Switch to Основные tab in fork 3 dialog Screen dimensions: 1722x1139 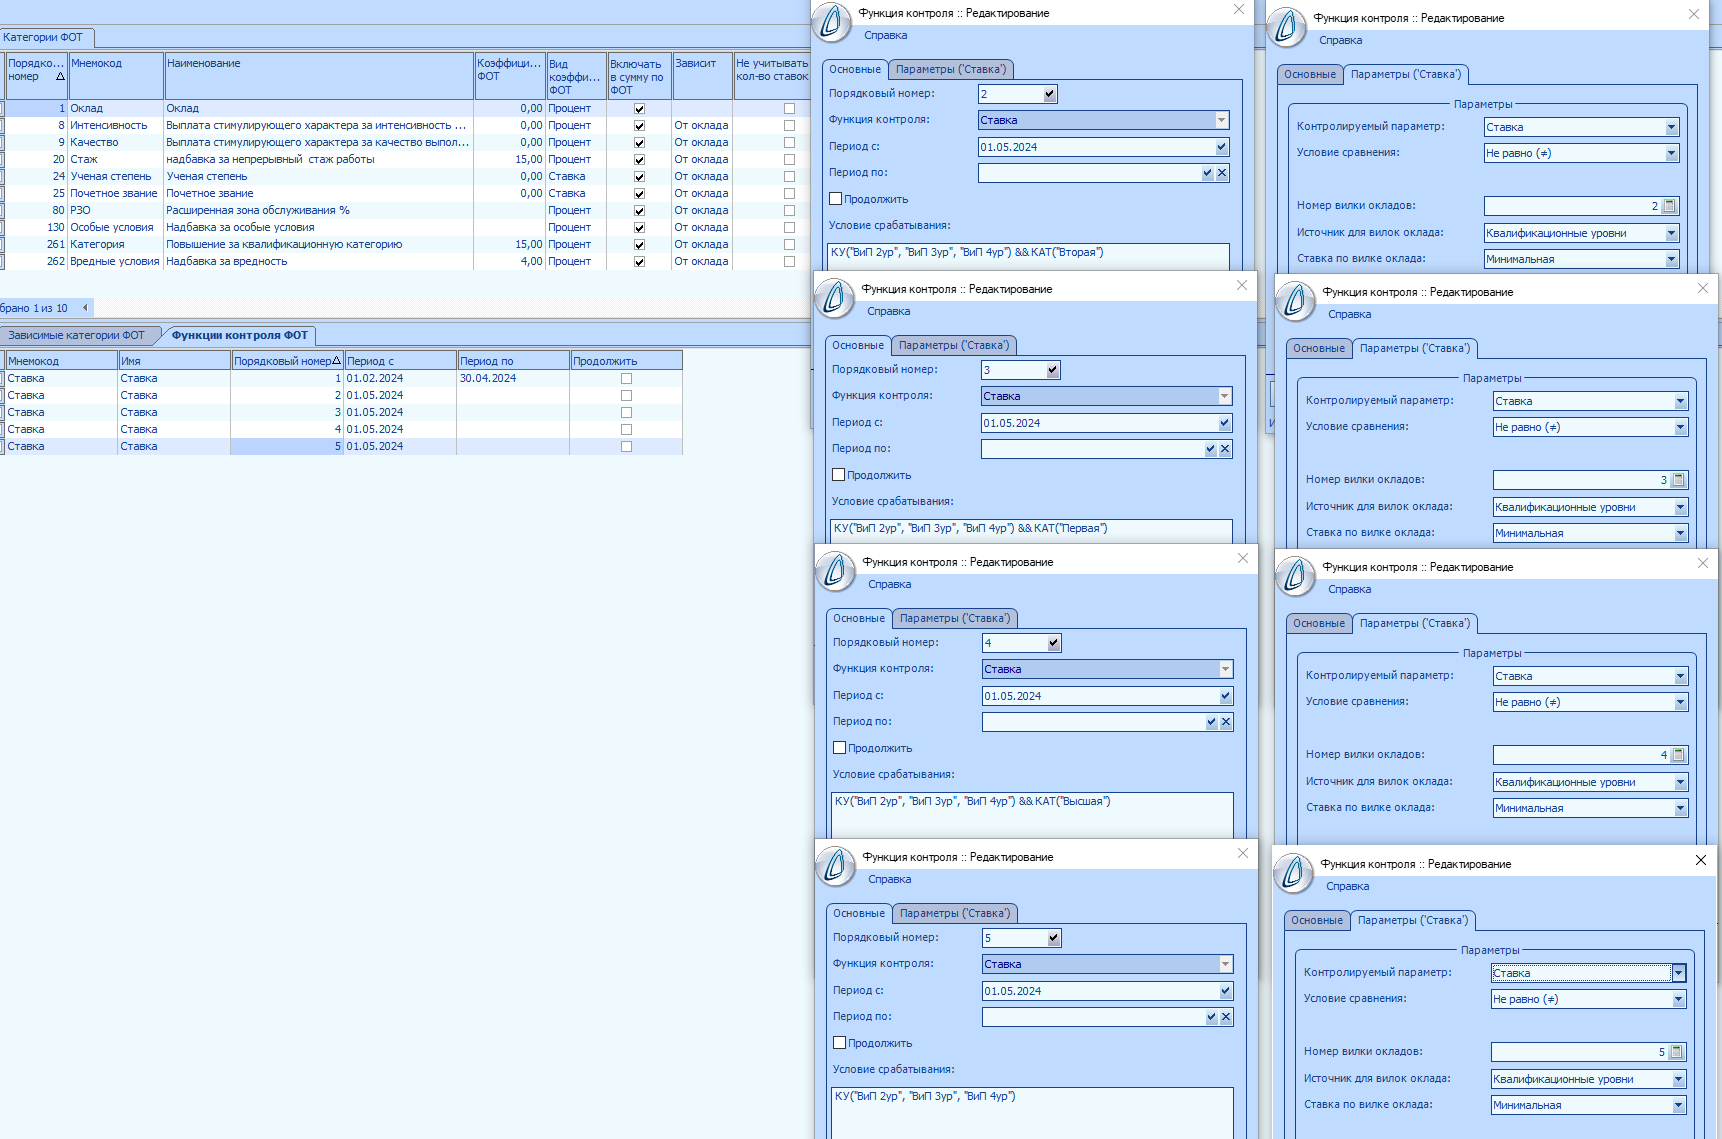click(1319, 348)
